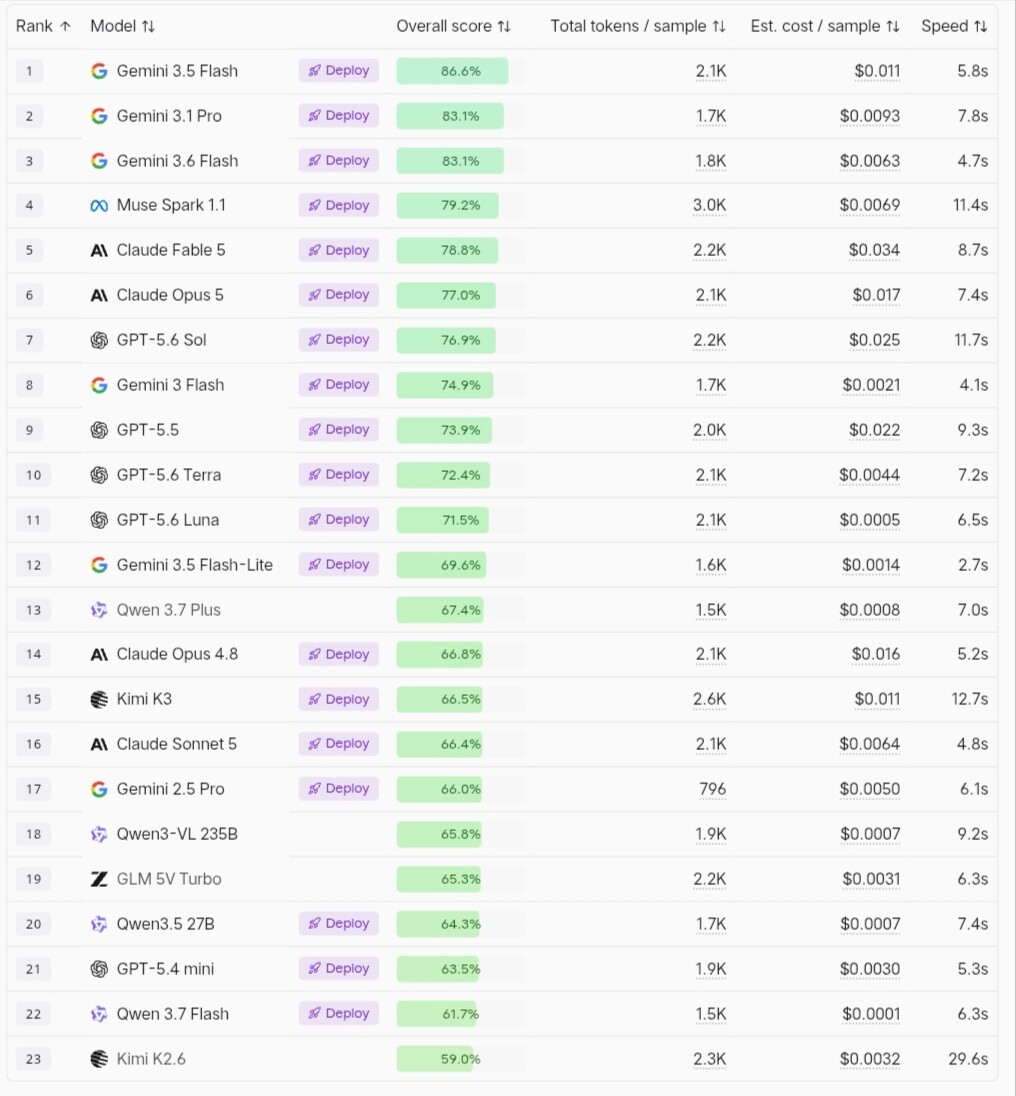Sort by Est. cost / sample
The width and height of the screenshot is (1016, 1096).
coord(825,27)
